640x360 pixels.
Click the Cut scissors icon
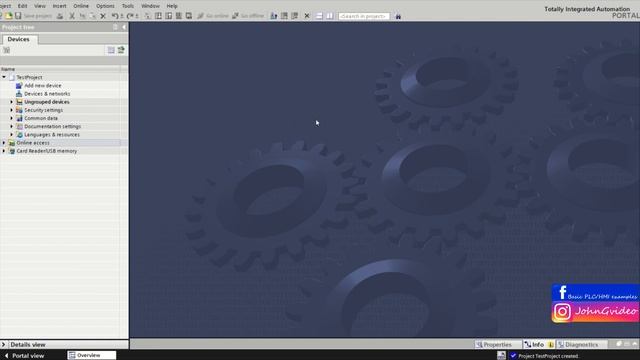(72, 16)
